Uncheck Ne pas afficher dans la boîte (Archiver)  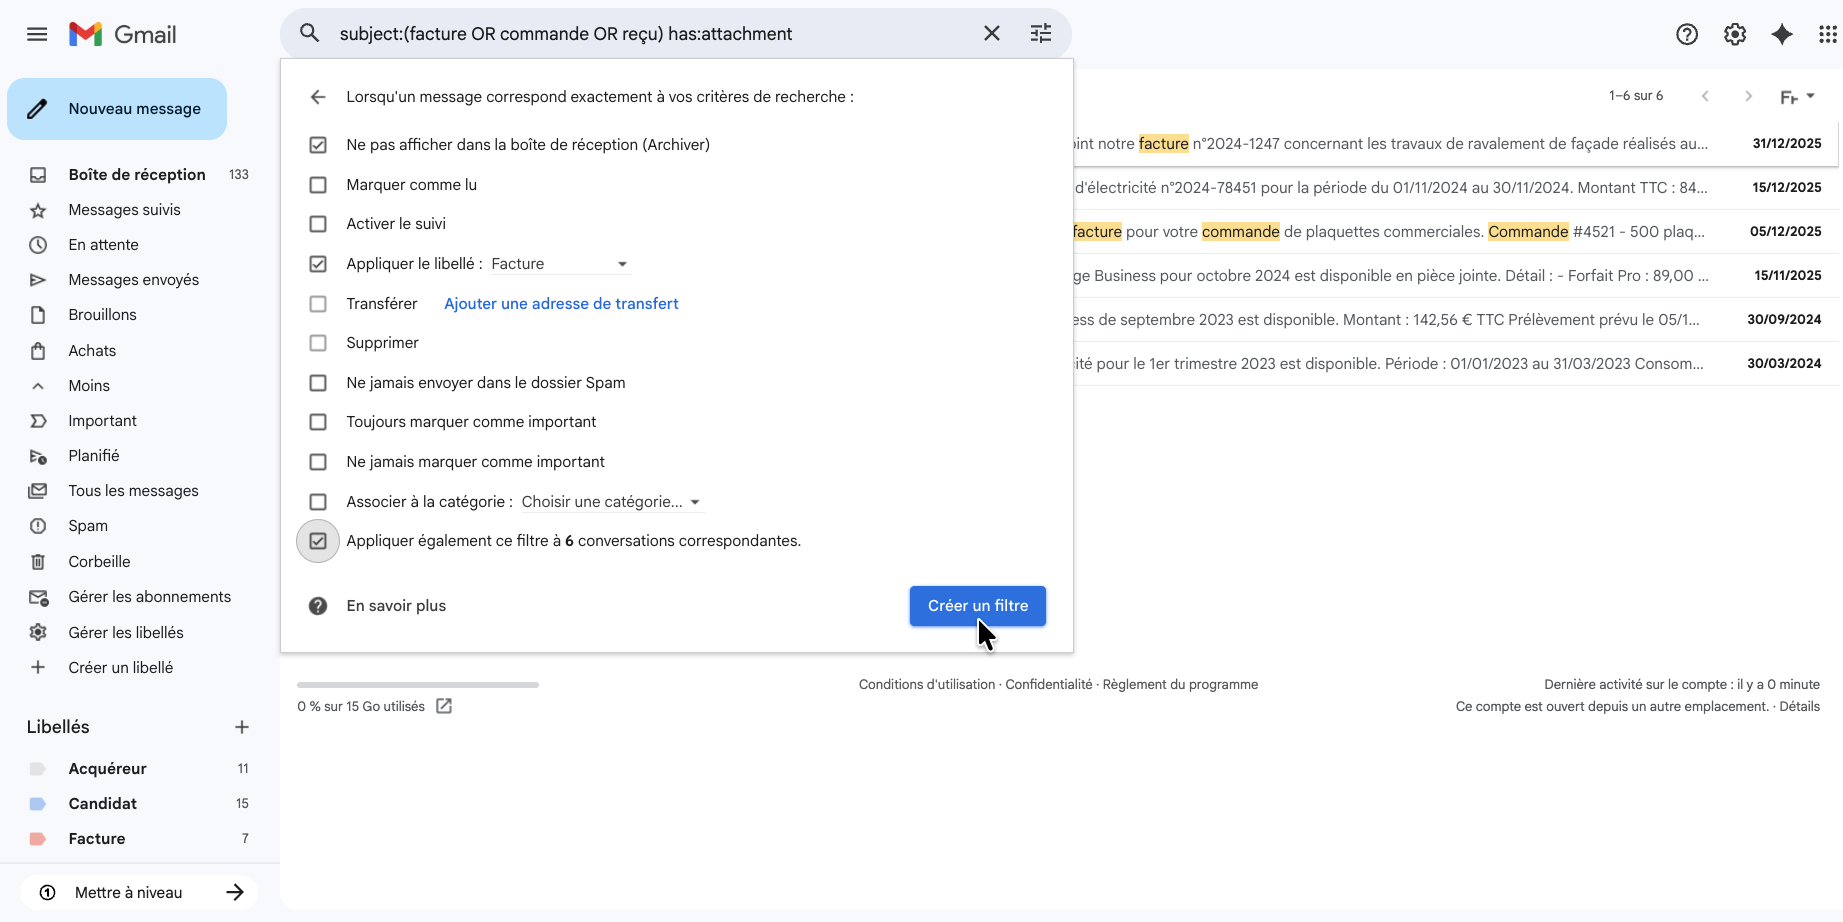click(318, 145)
